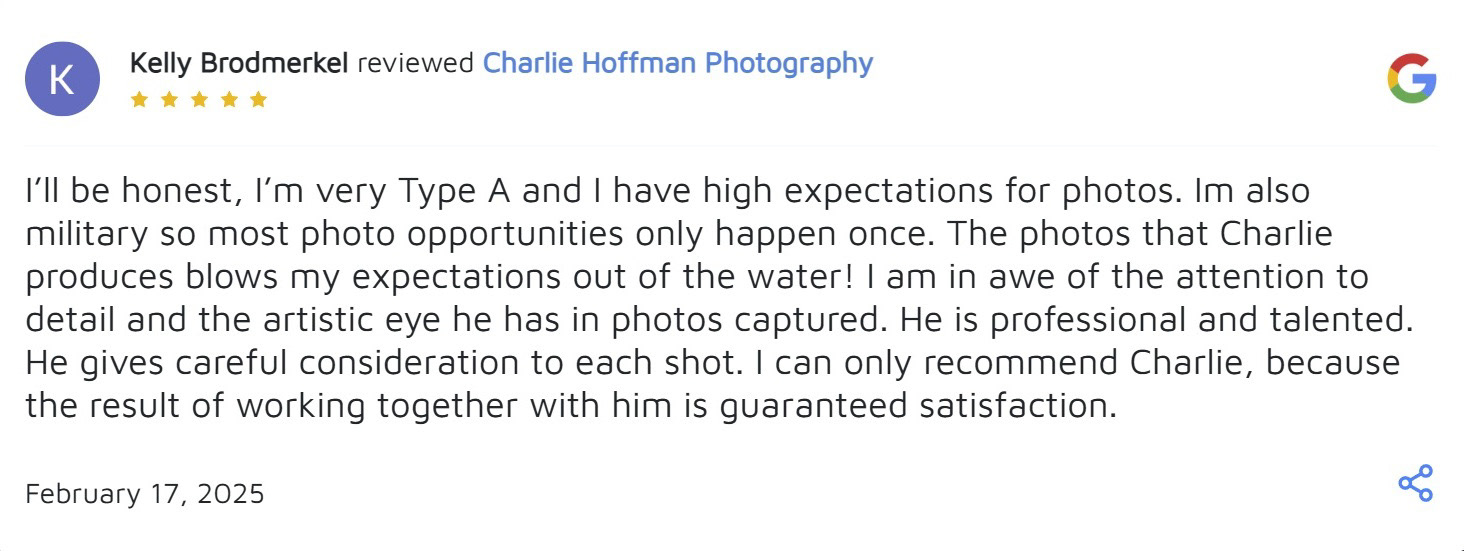Click the second rating star
This screenshot has width=1464, height=551.
click(x=169, y=99)
